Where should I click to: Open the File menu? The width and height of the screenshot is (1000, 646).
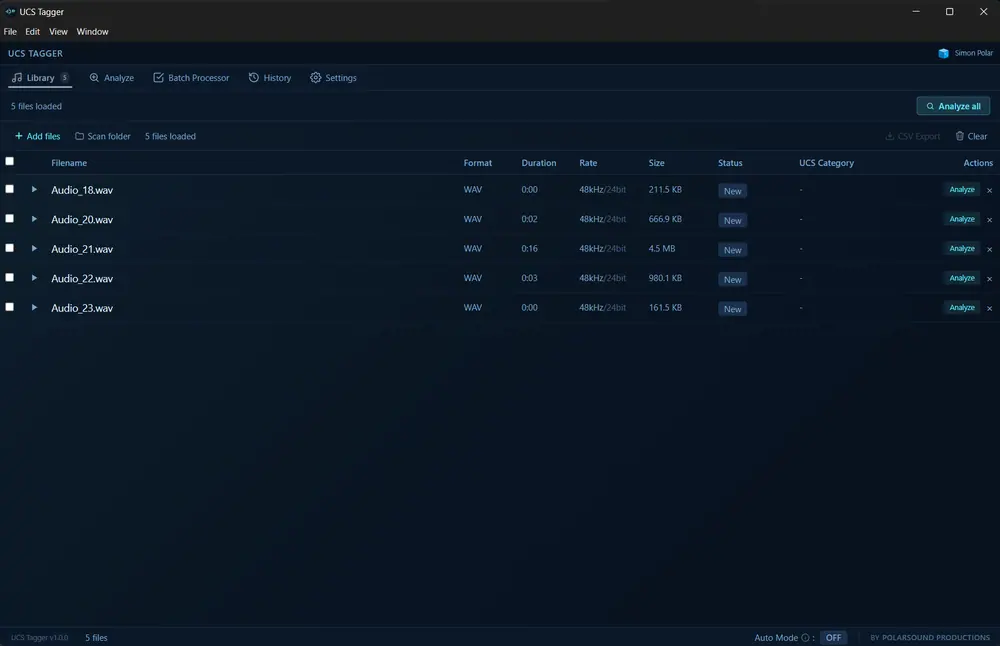pyautogui.click(x=10, y=31)
